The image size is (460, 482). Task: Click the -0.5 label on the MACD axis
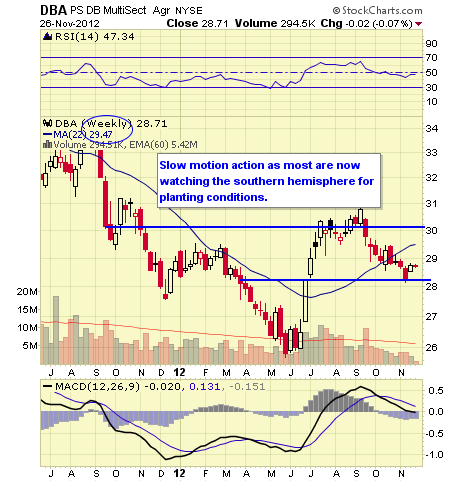click(x=434, y=433)
